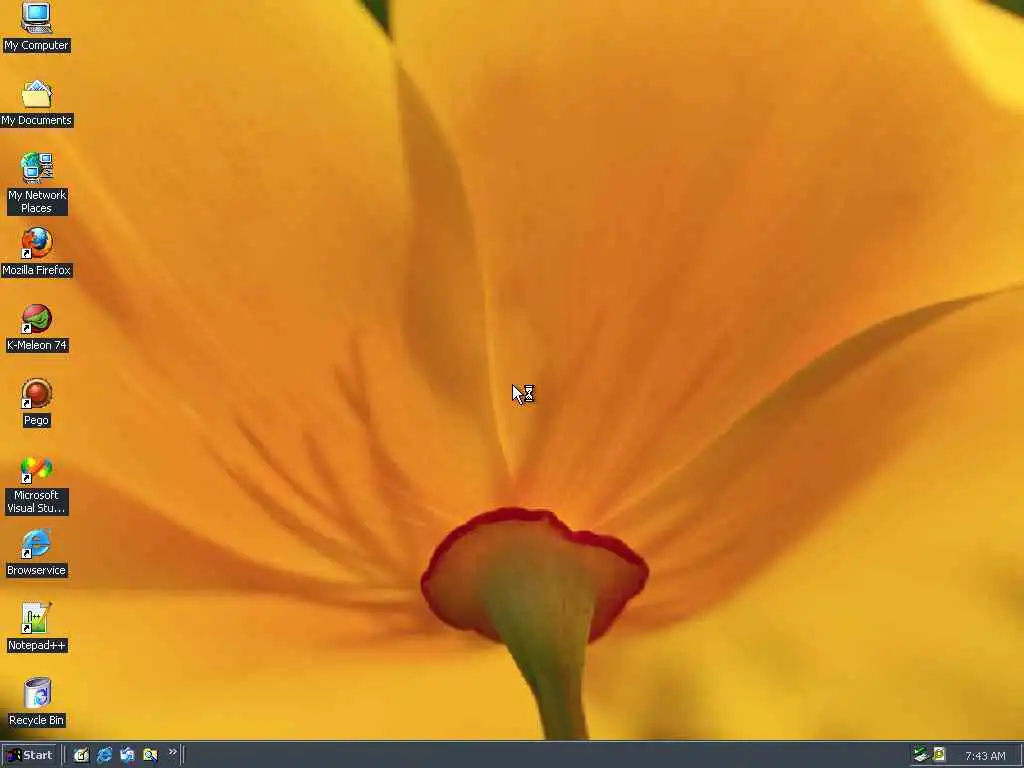1024x768 pixels.
Task: Click the folder search quick launch icon
Action: pyautogui.click(x=150, y=755)
